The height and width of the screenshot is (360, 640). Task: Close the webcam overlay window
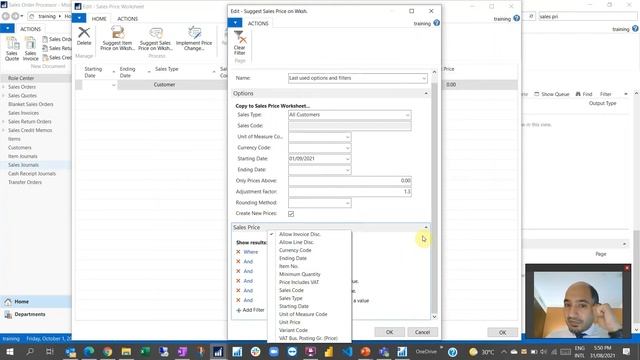point(627,268)
